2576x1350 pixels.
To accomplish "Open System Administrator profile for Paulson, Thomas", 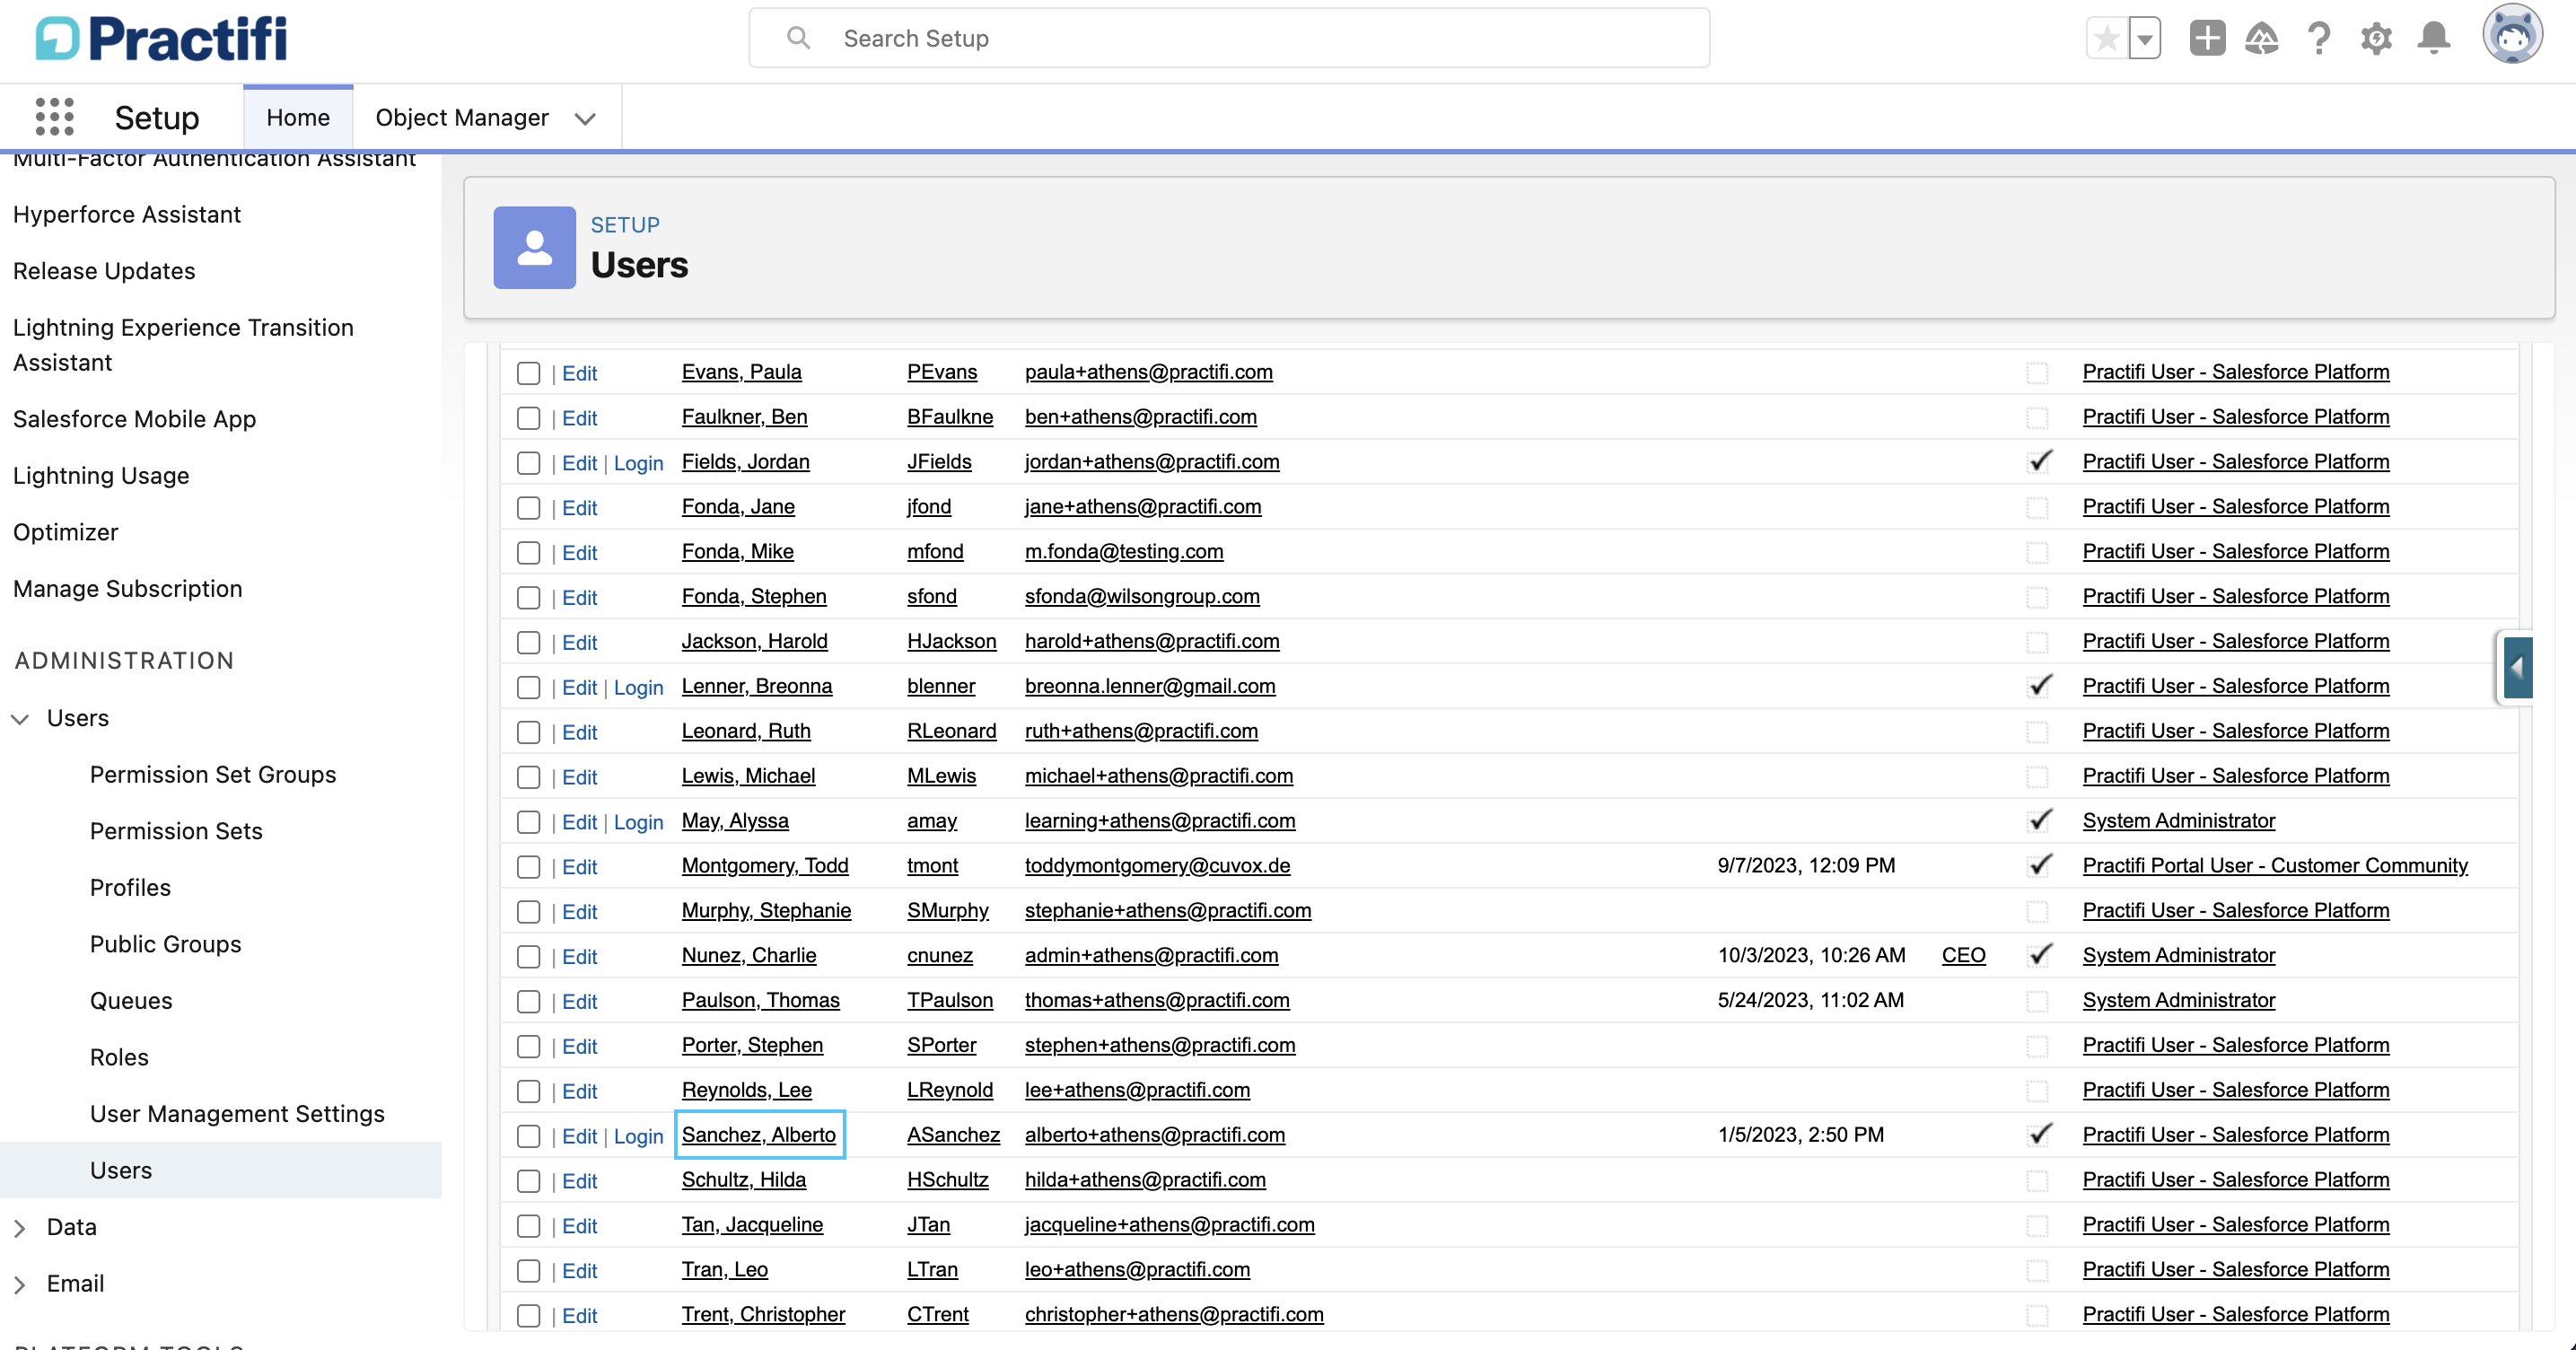I will tap(2178, 1000).
